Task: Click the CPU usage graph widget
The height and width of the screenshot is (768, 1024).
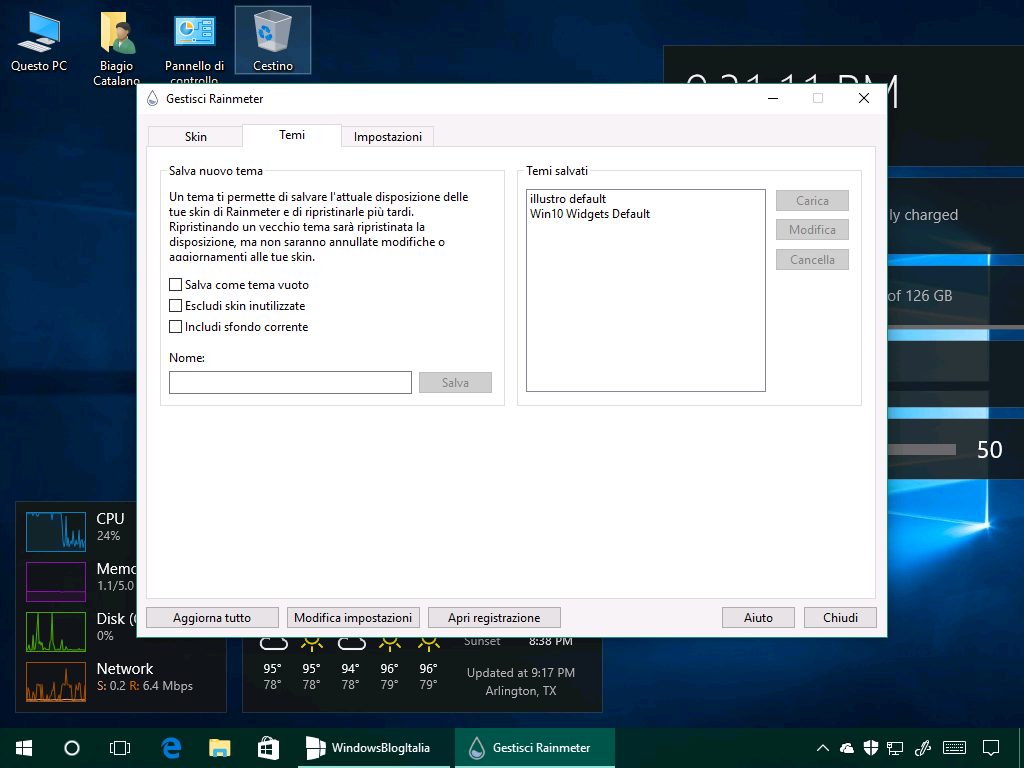Action: (56, 532)
